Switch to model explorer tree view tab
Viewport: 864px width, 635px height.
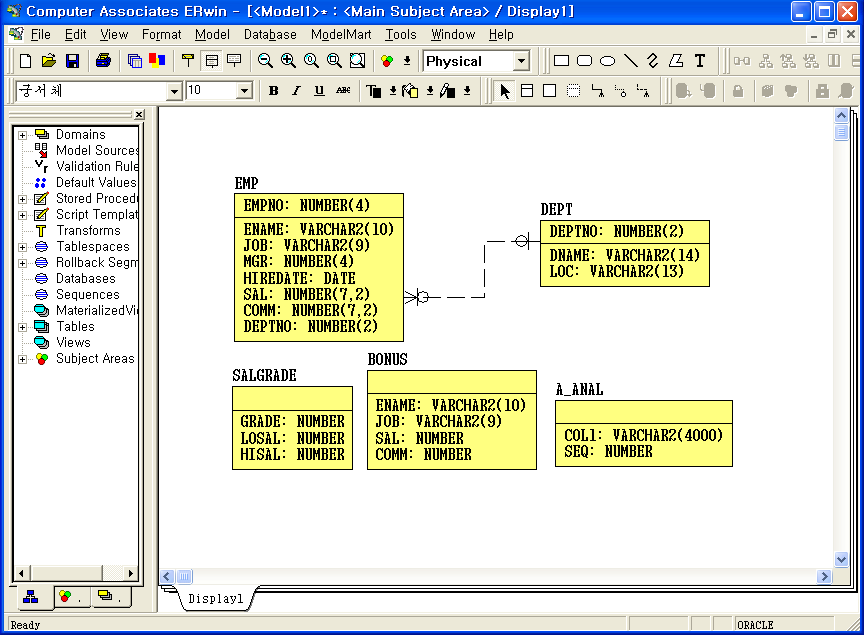(31, 596)
